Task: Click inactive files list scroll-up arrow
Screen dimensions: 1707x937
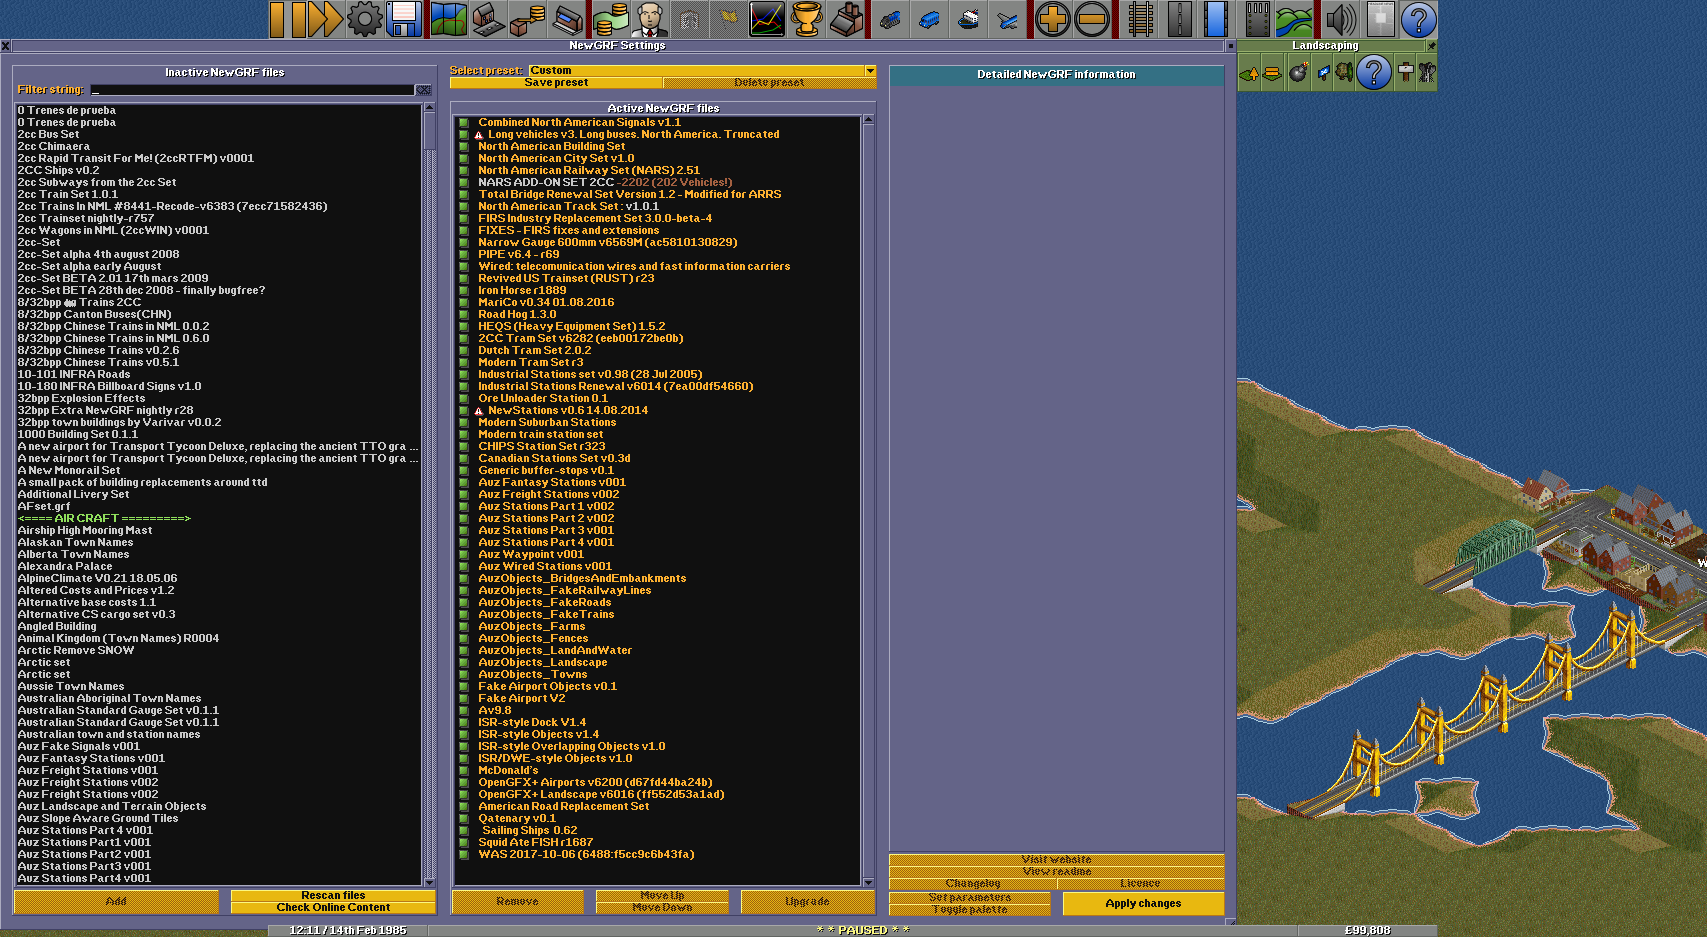Action: pos(430,108)
